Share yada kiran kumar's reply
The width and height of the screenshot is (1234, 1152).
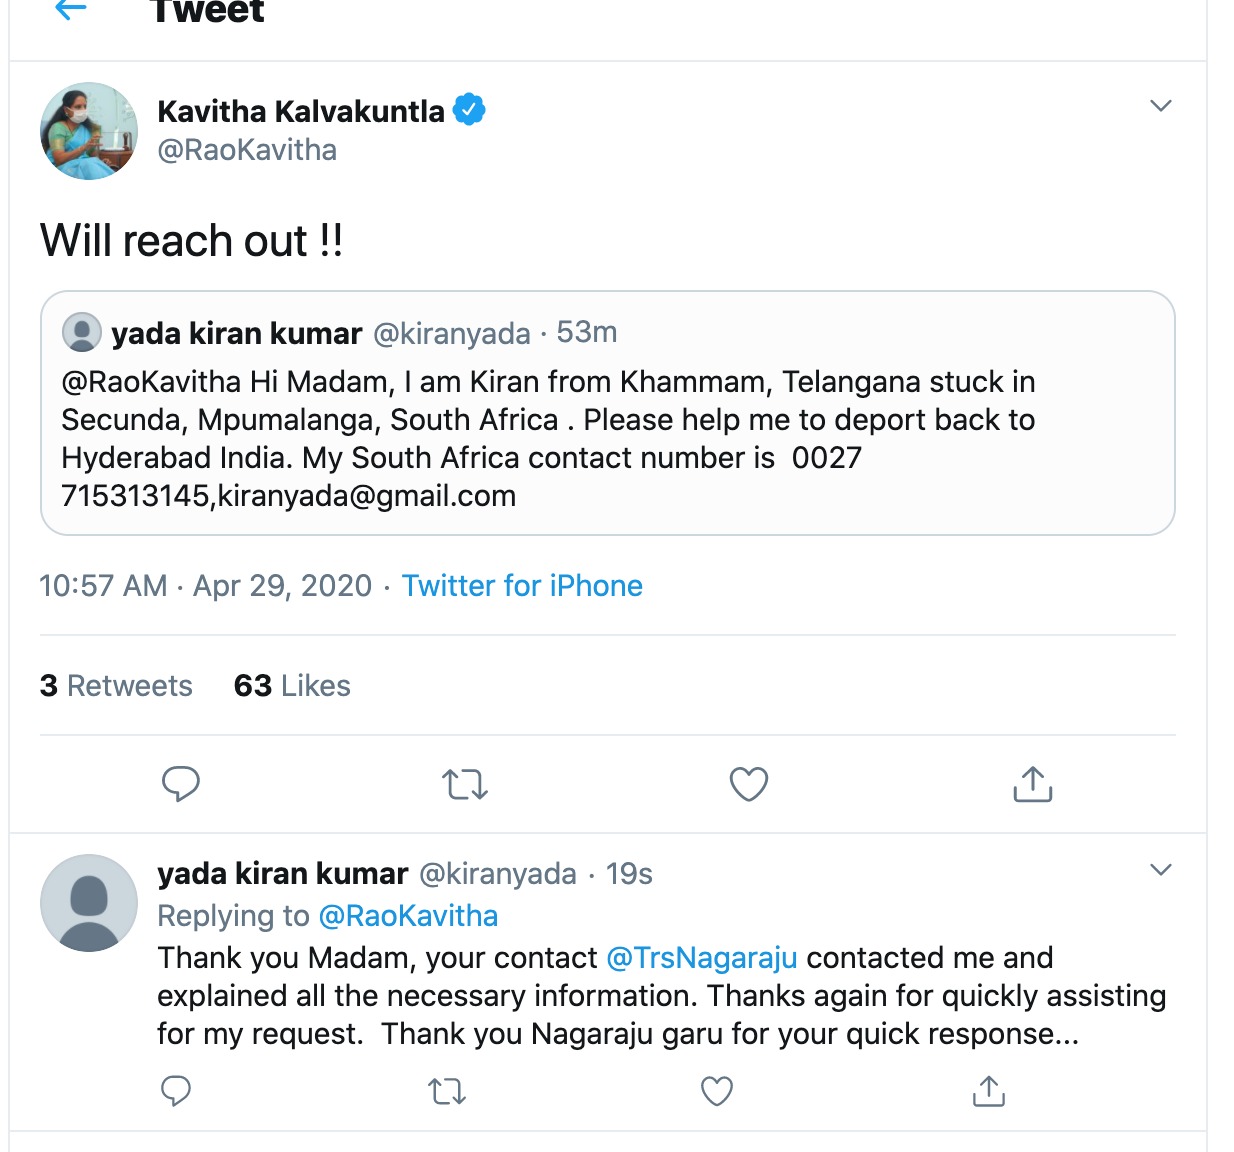click(x=989, y=1091)
